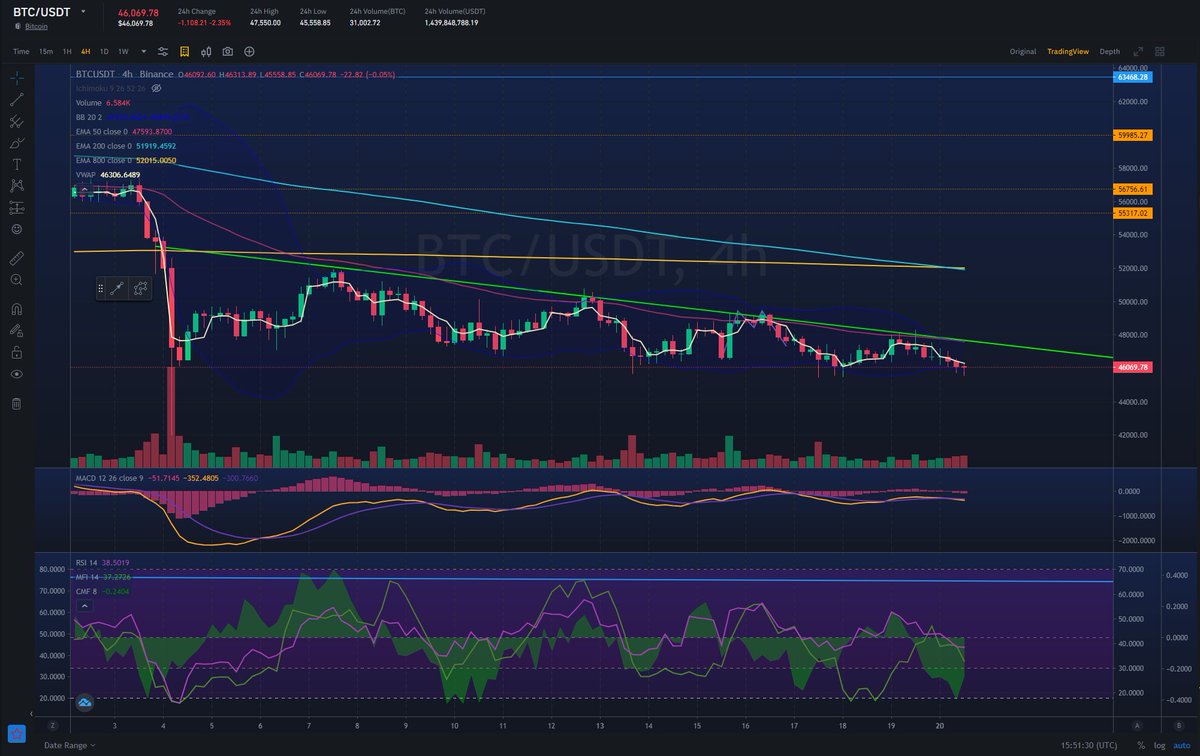Image resolution: width=1200 pixels, height=756 pixels.
Task: Switch to the Time line chart view
Action: (x=21, y=51)
